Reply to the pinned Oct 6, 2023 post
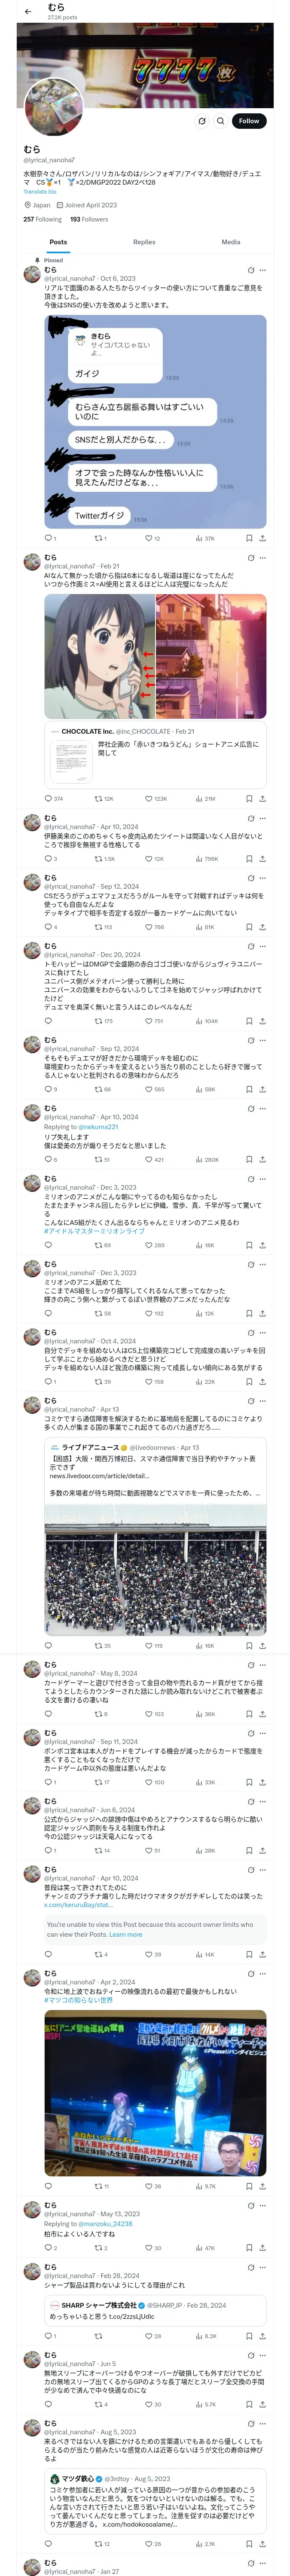This screenshot has height=2576, width=290. (48, 538)
